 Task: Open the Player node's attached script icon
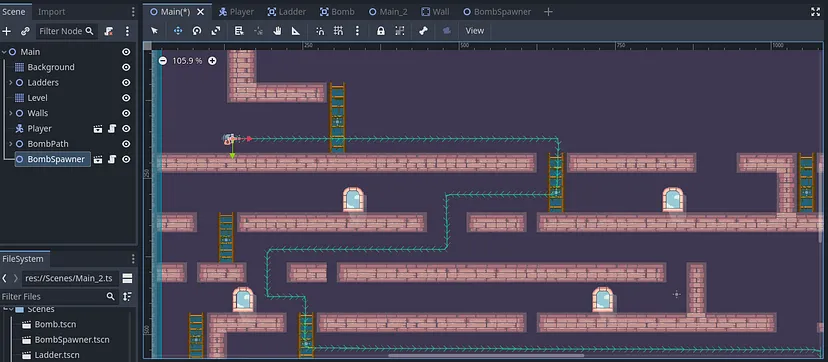pos(112,129)
